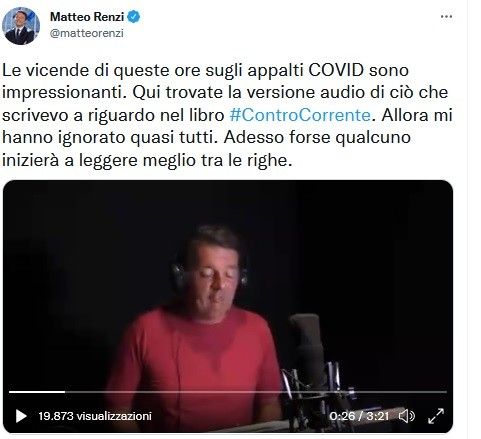Click the 0:26 / 3:21 time indicator
481x439 pixels.
pyautogui.click(x=359, y=416)
